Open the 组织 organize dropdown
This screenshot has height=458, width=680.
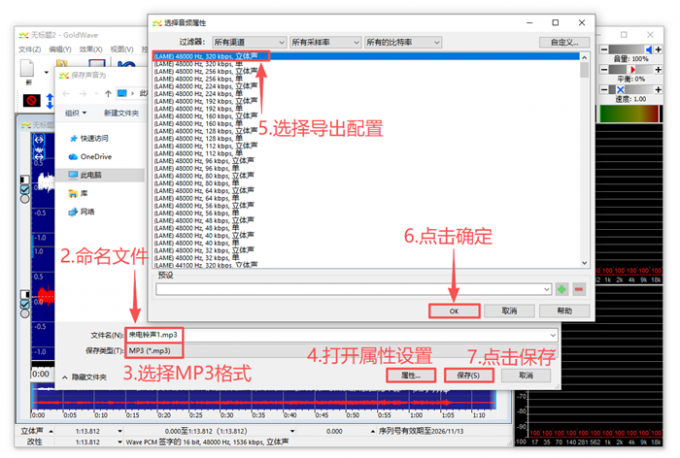76,113
